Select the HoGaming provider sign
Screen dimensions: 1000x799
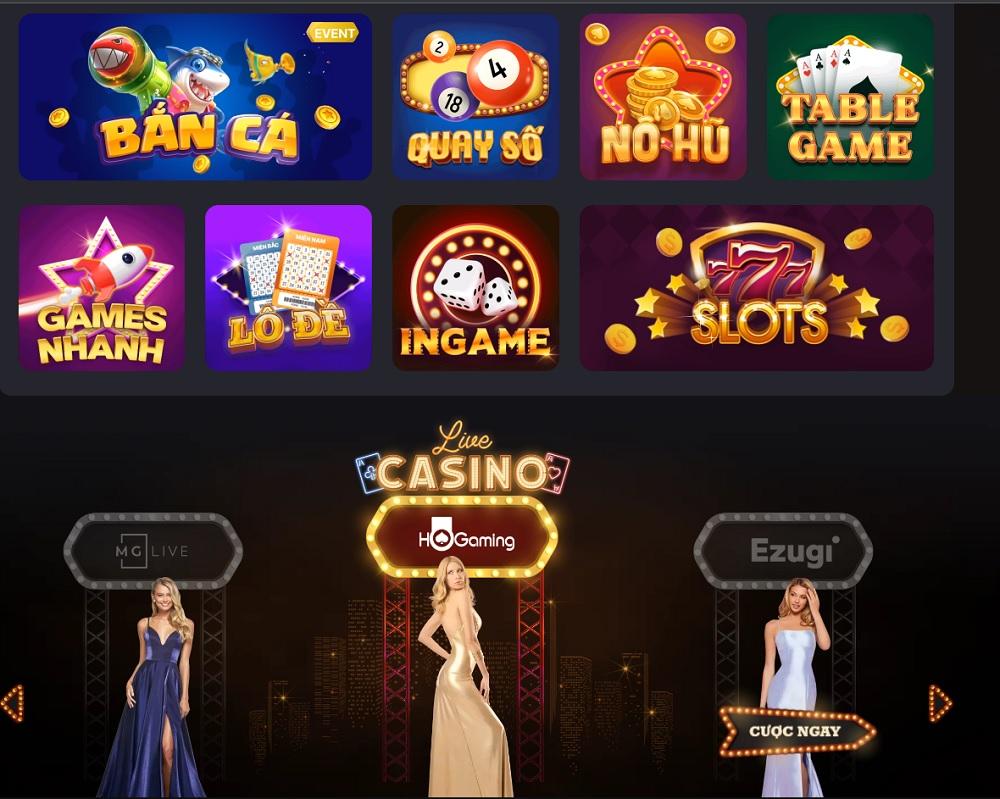click(462, 538)
